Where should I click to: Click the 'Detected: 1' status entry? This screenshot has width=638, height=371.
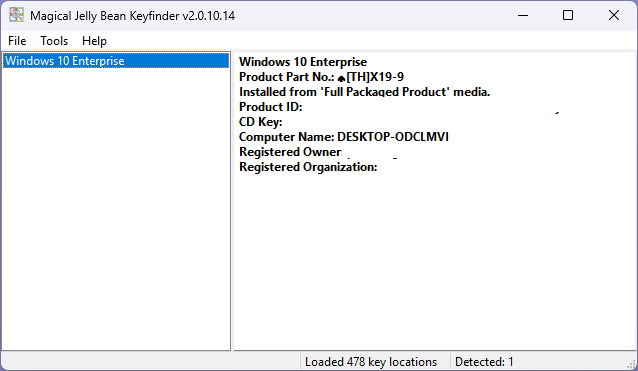pos(484,362)
